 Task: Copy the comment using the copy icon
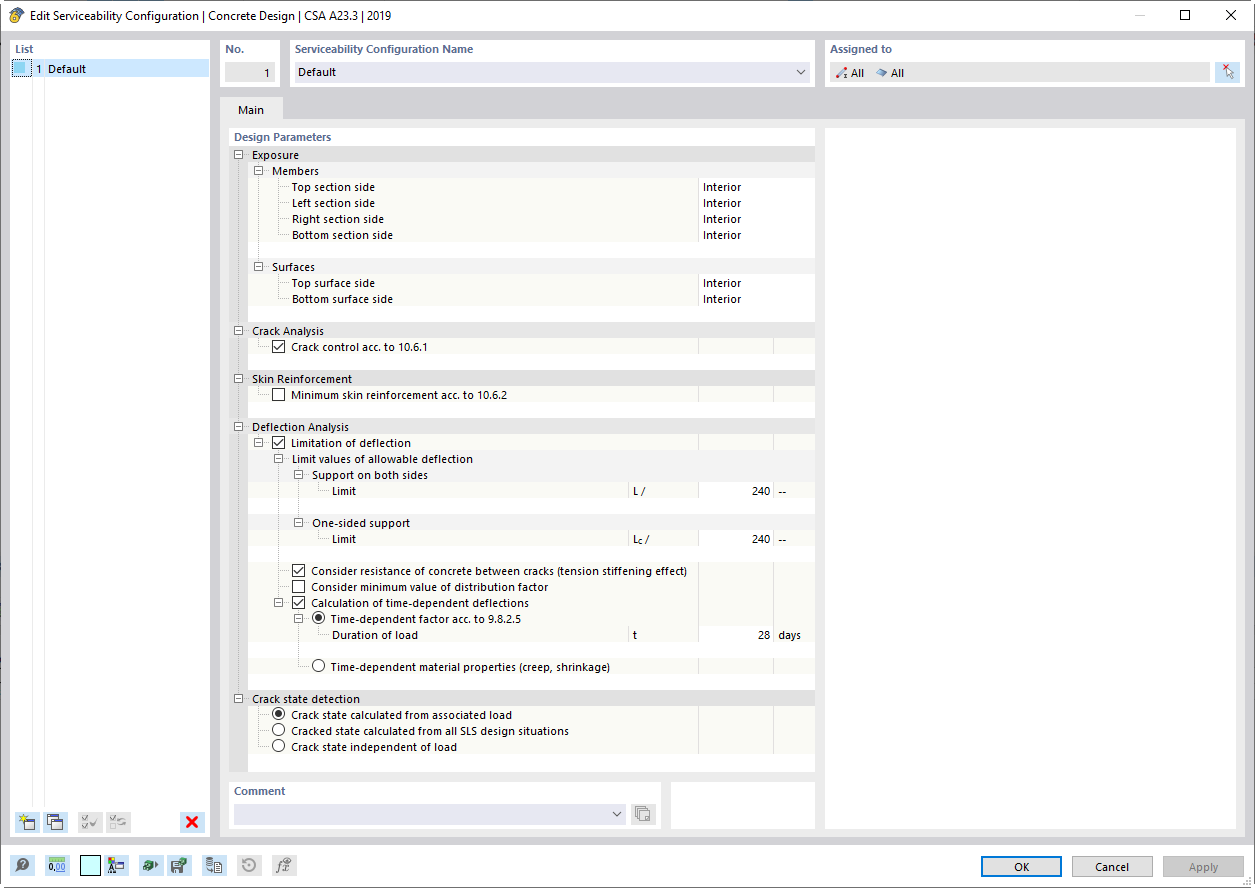click(643, 813)
